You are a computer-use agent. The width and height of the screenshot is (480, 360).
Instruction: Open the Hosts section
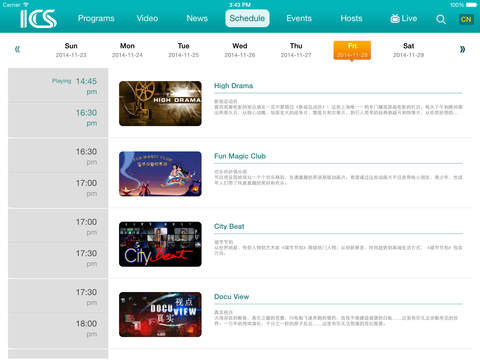tap(351, 18)
